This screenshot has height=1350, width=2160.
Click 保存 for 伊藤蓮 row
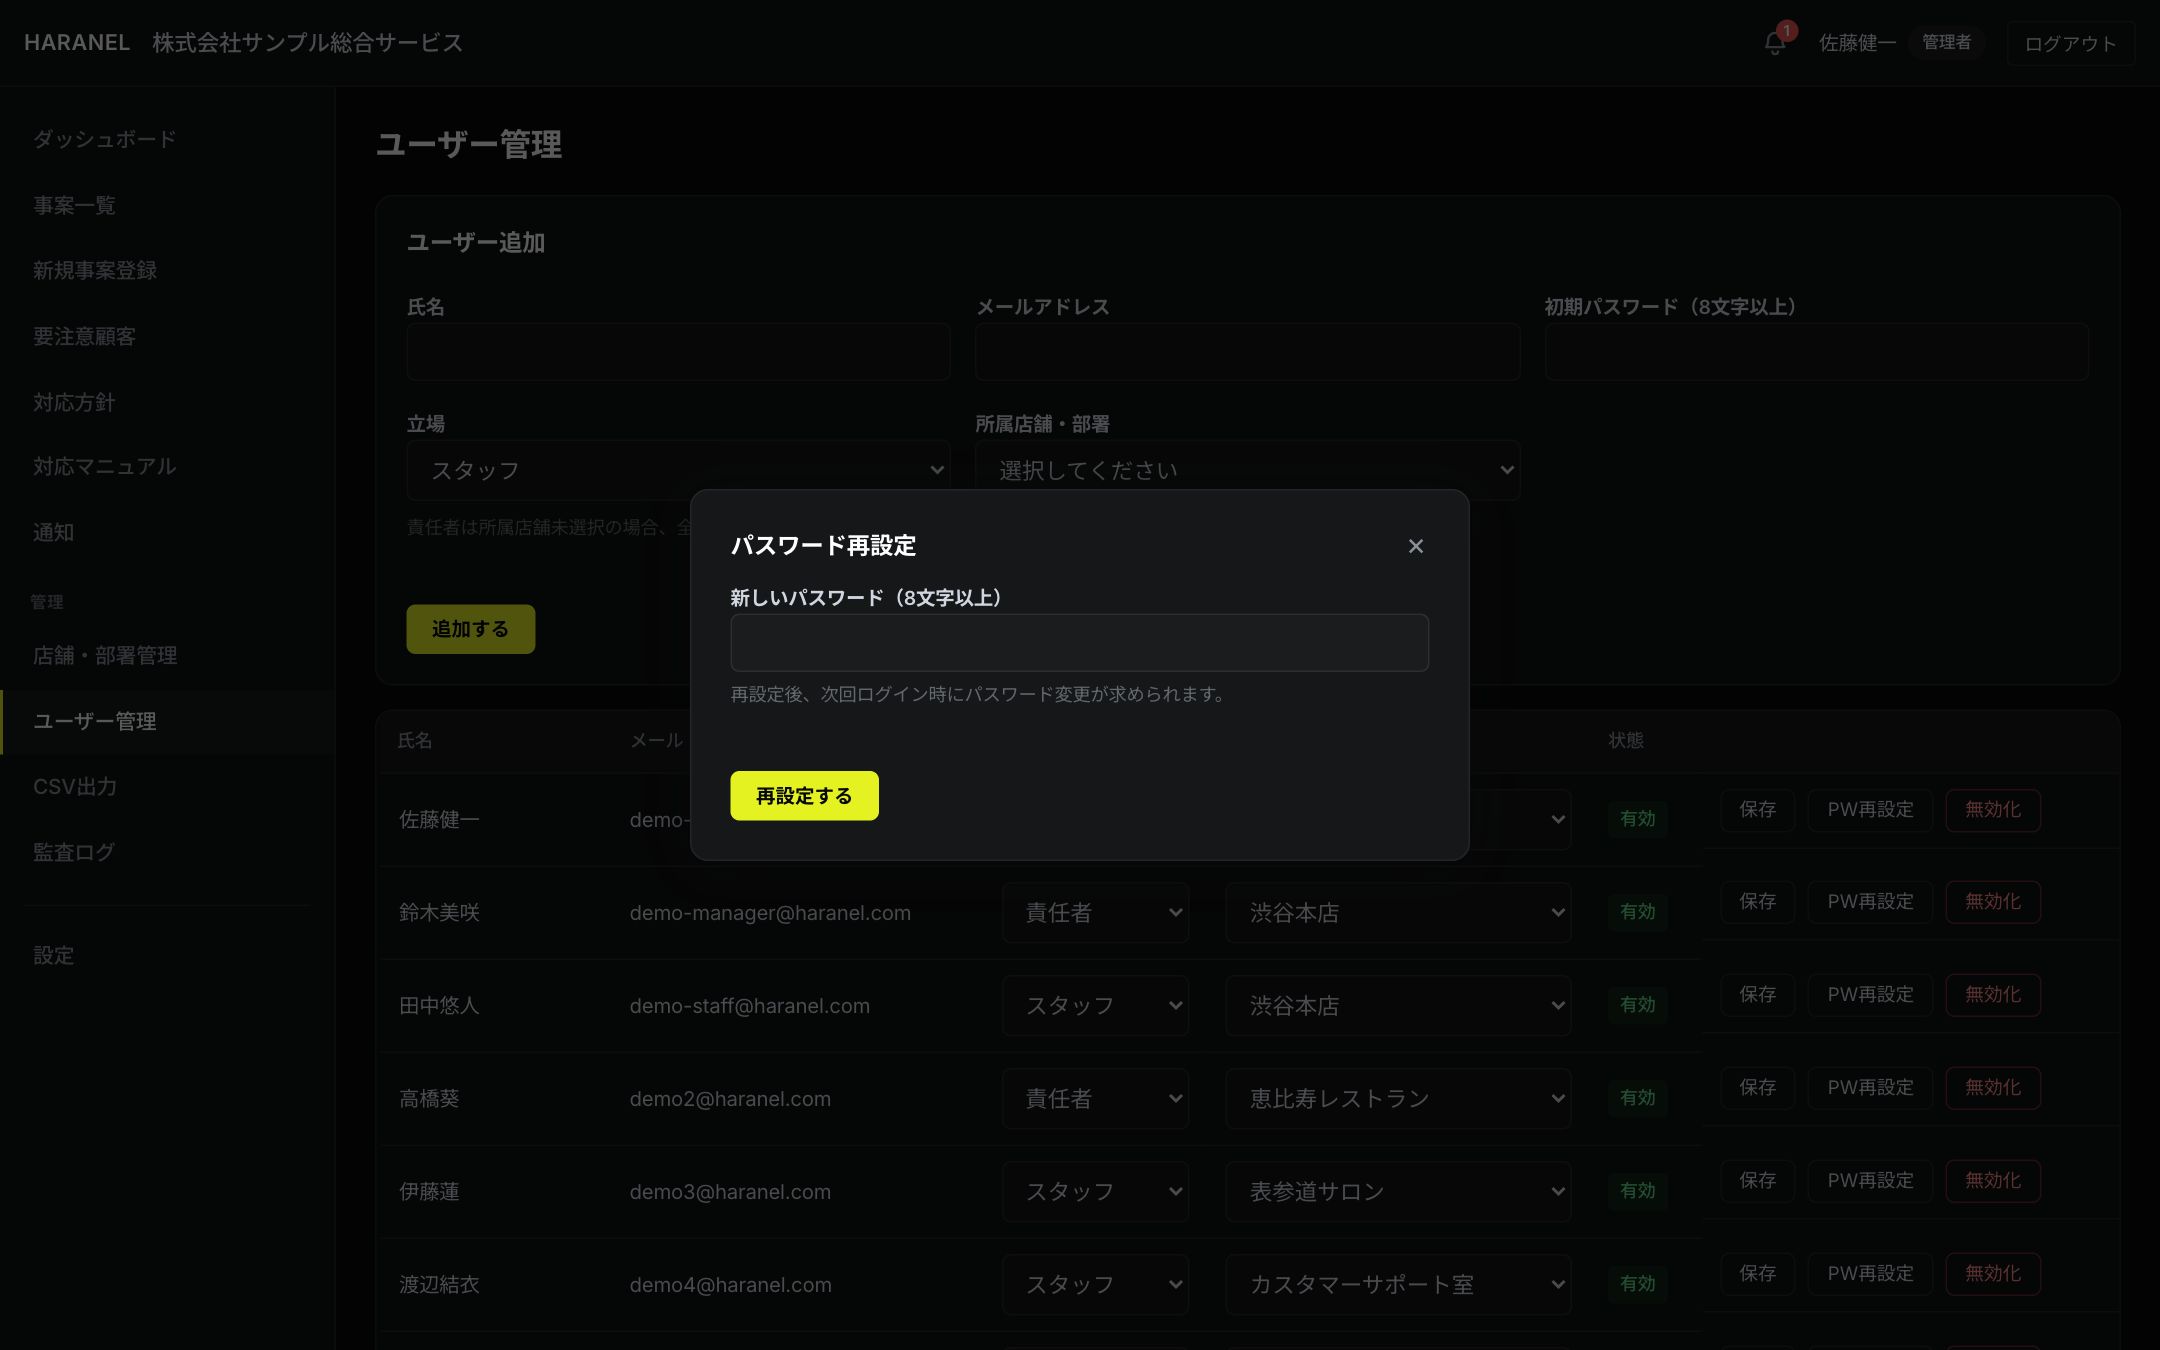click(1757, 1180)
